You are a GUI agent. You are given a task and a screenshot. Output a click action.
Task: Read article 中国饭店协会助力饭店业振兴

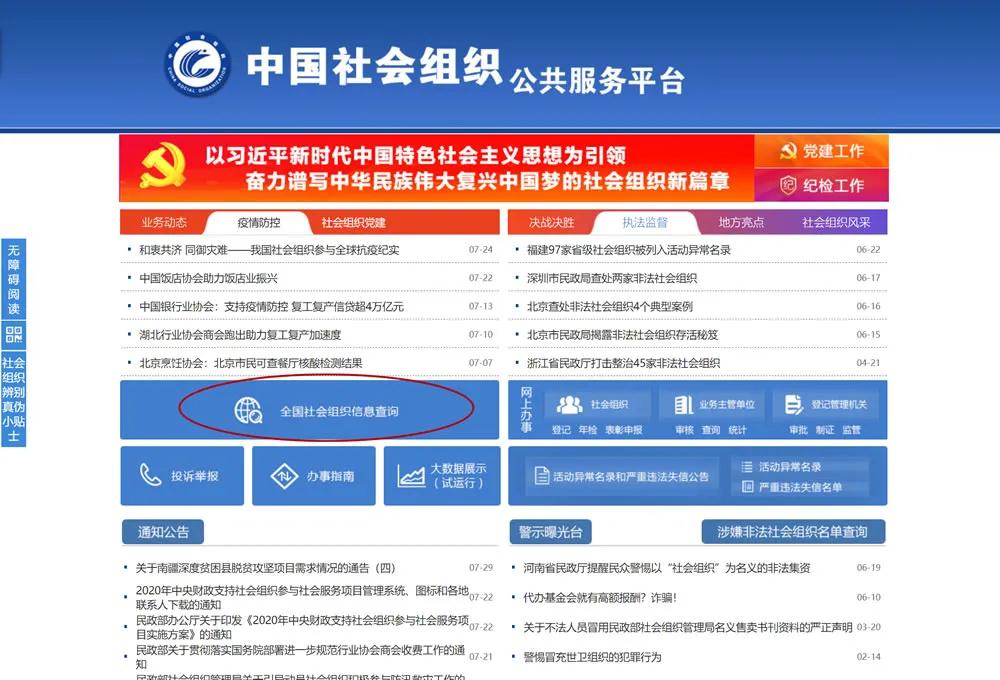point(208,278)
